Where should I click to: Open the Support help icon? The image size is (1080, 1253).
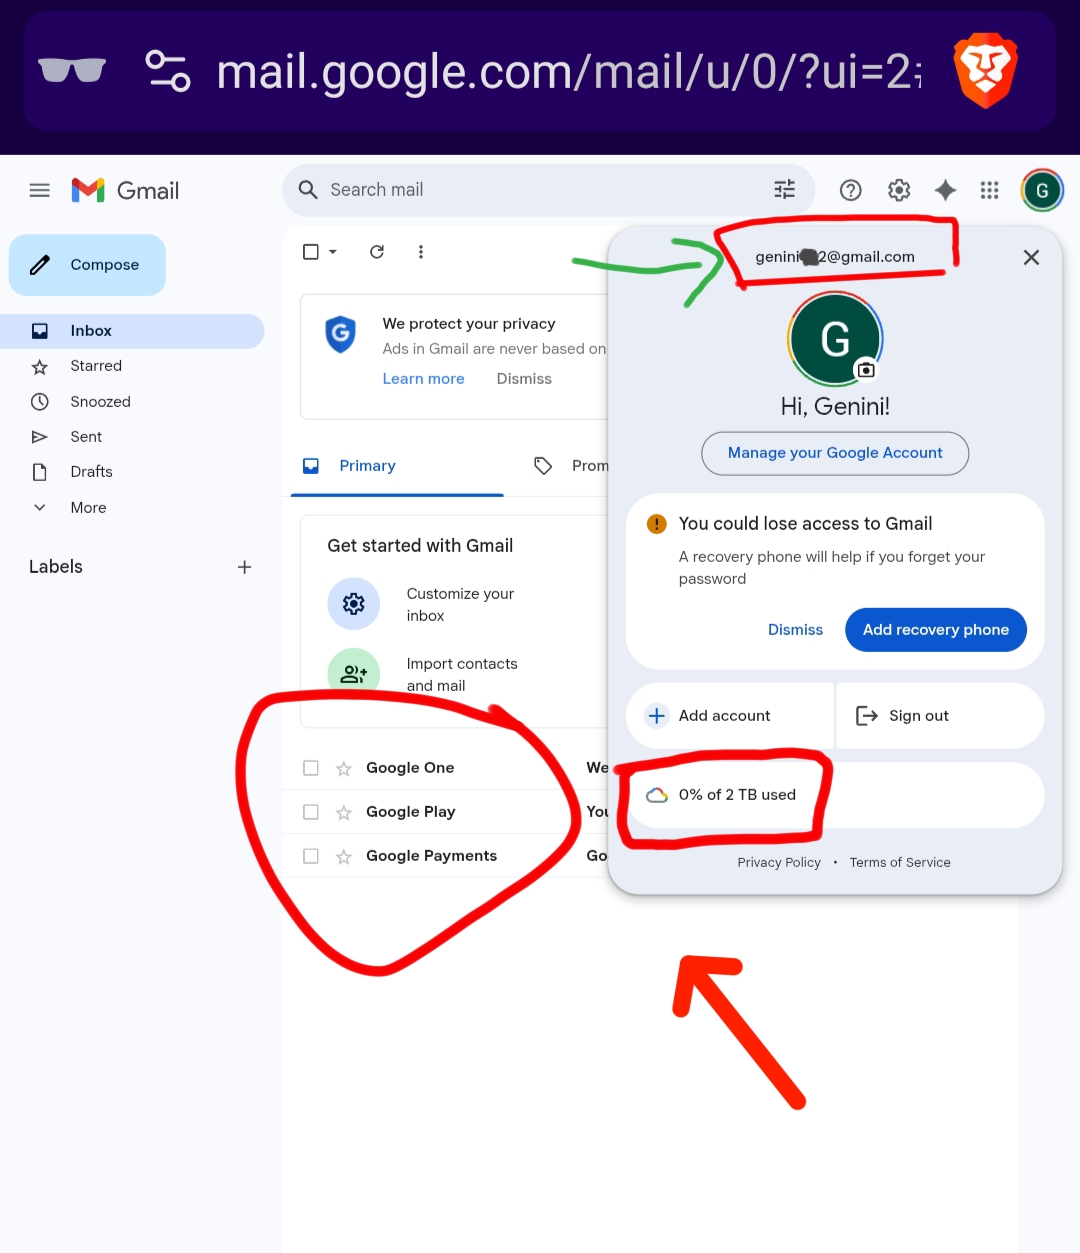851,190
